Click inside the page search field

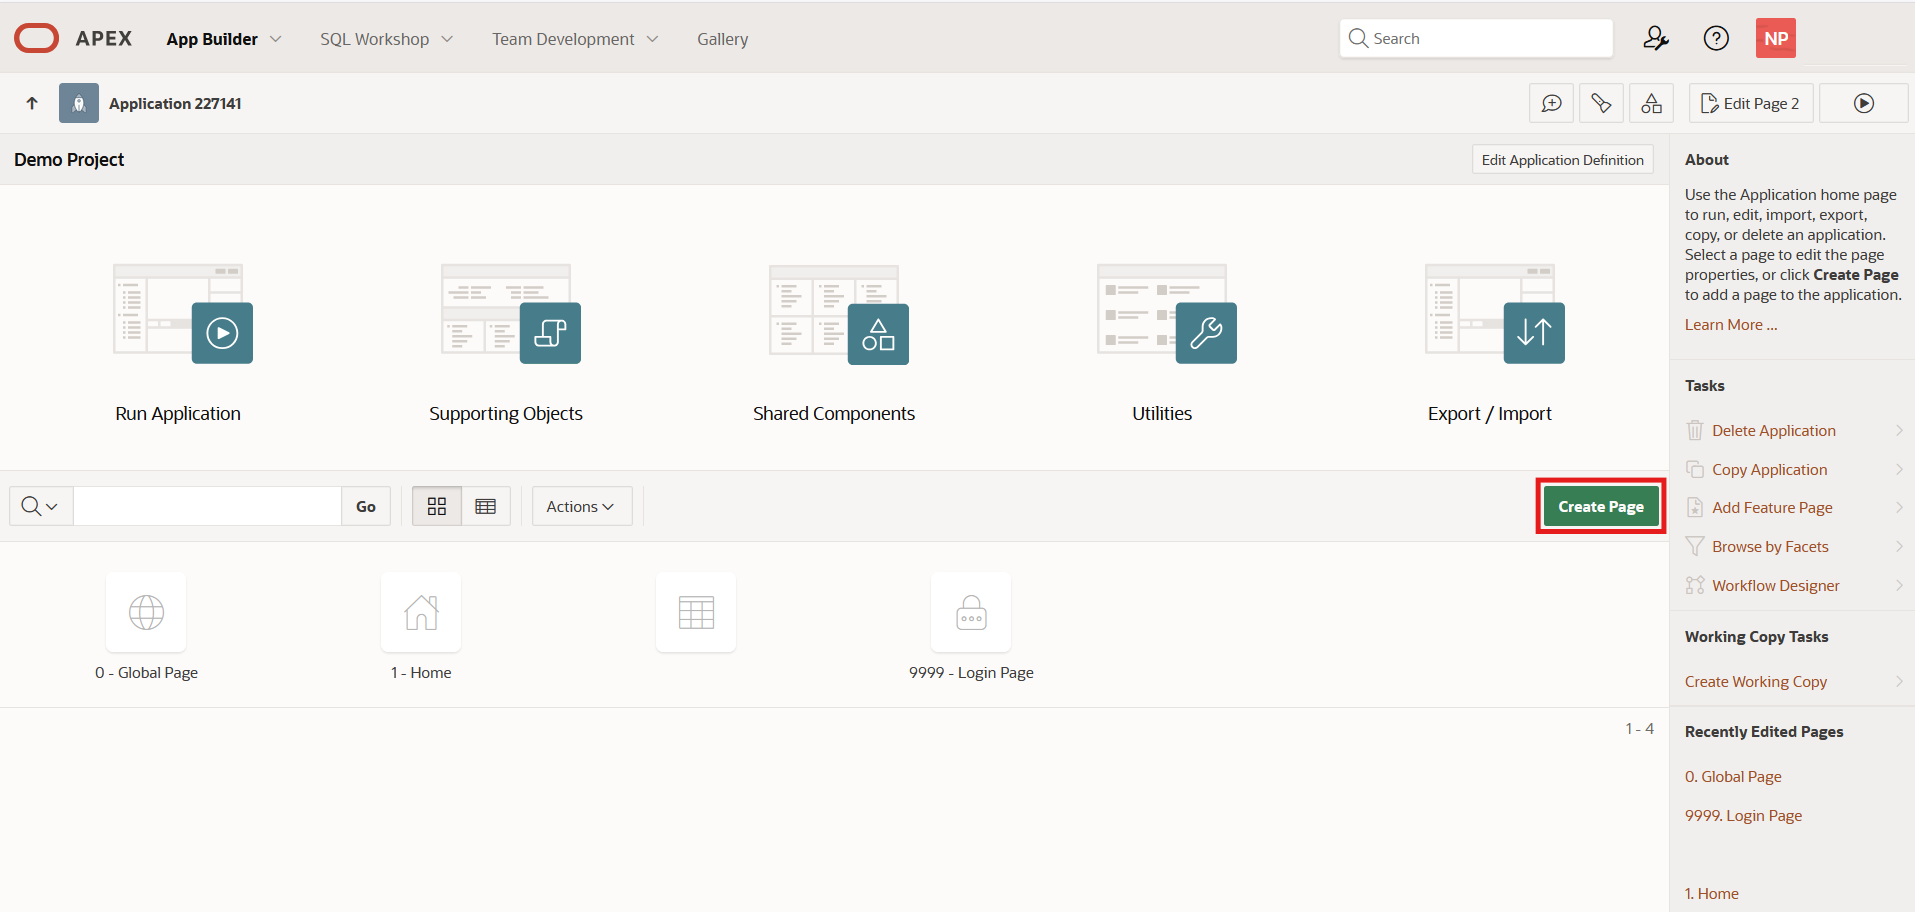pyautogui.click(x=207, y=506)
